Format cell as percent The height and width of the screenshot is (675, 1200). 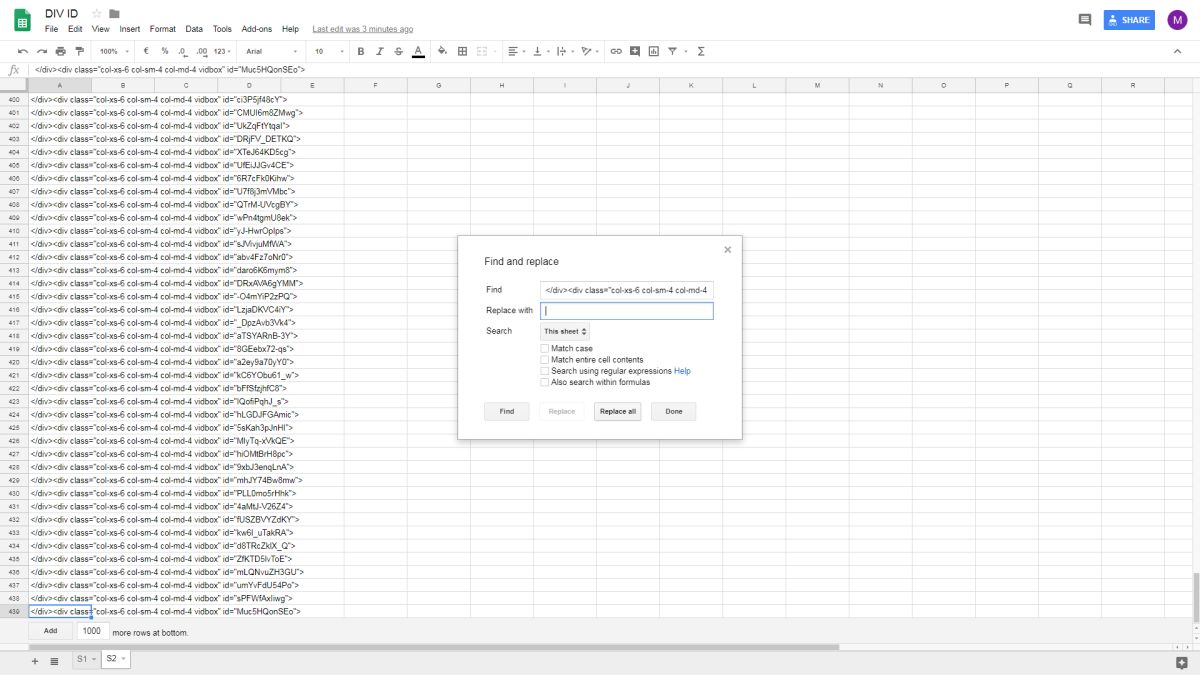click(164, 51)
